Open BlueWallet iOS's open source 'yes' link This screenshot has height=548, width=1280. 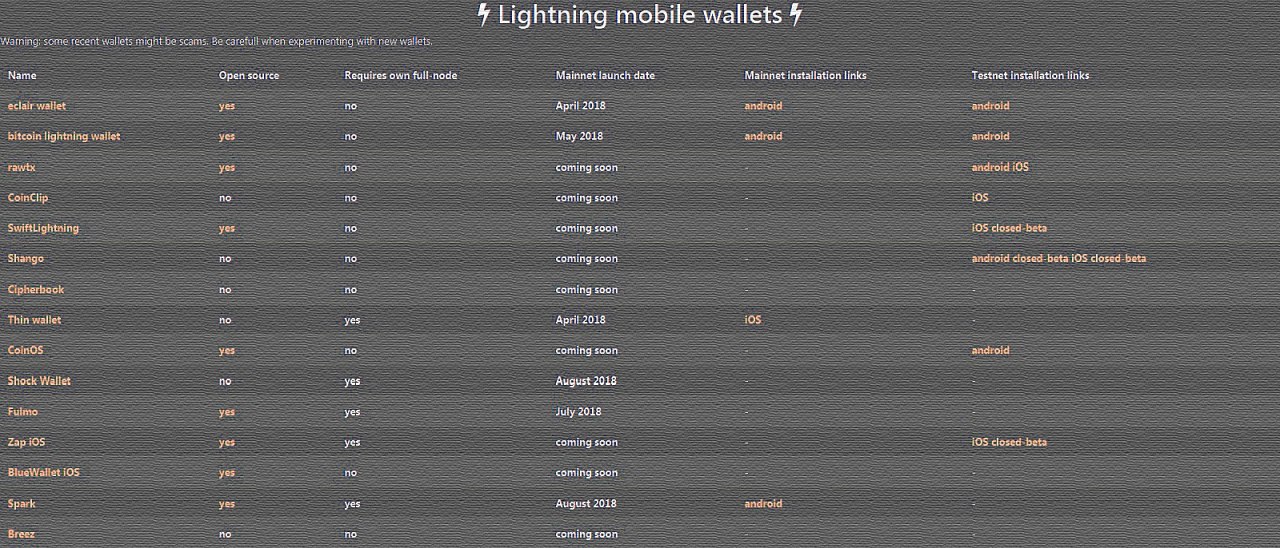(227, 473)
